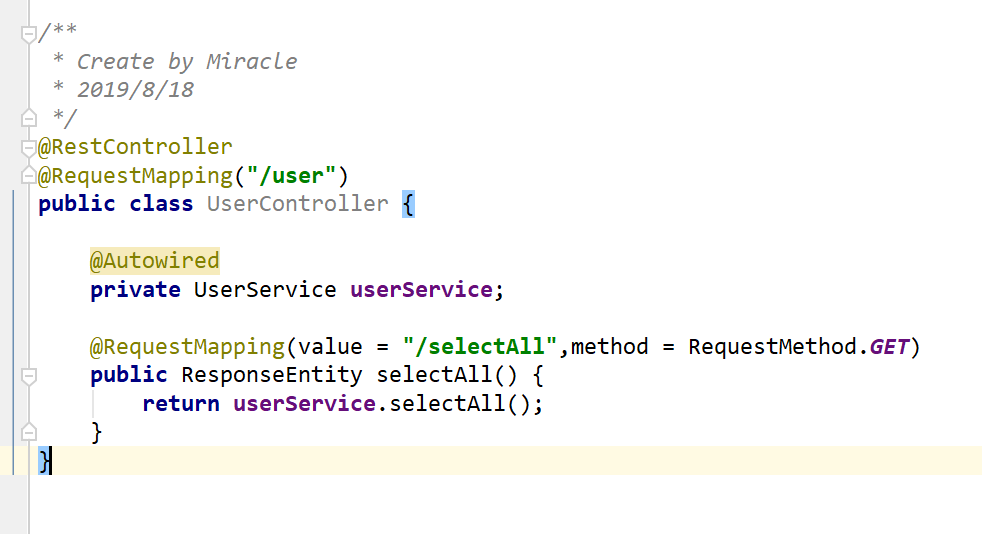
Task: Click the userService field in the private declaration
Action: click(x=421, y=289)
